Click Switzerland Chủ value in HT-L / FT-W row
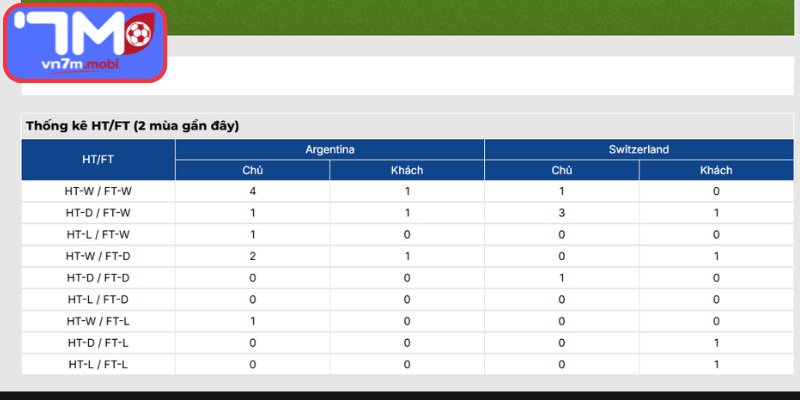This screenshot has height=400, width=800. point(562,235)
